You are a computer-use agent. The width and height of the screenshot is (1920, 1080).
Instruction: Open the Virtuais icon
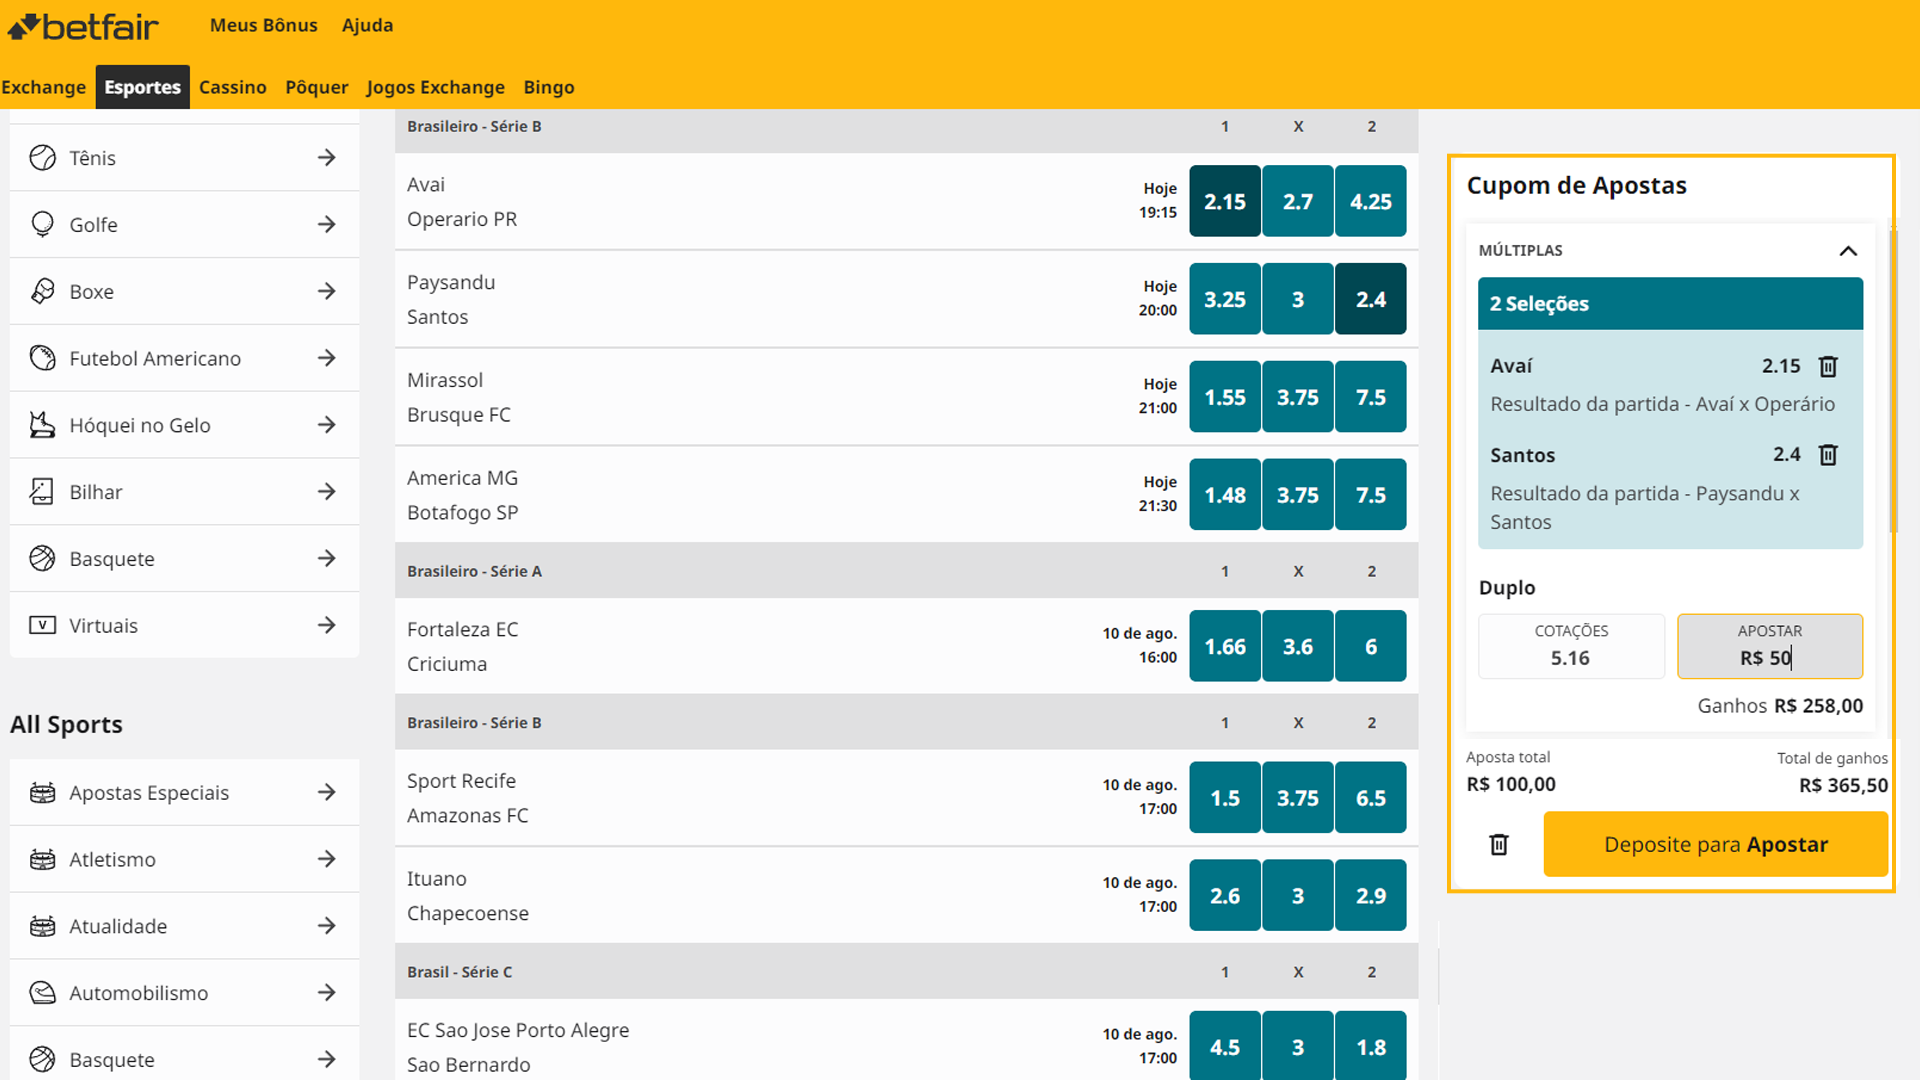tap(42, 625)
